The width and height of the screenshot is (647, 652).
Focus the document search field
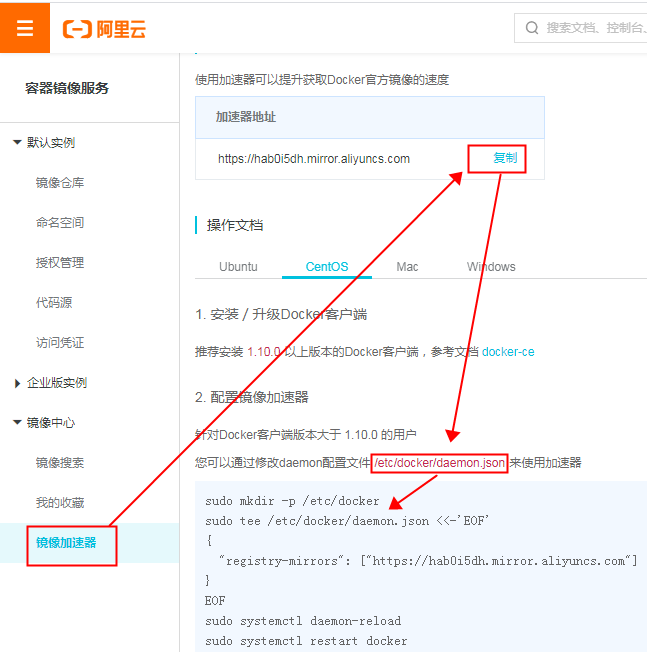pos(581,28)
